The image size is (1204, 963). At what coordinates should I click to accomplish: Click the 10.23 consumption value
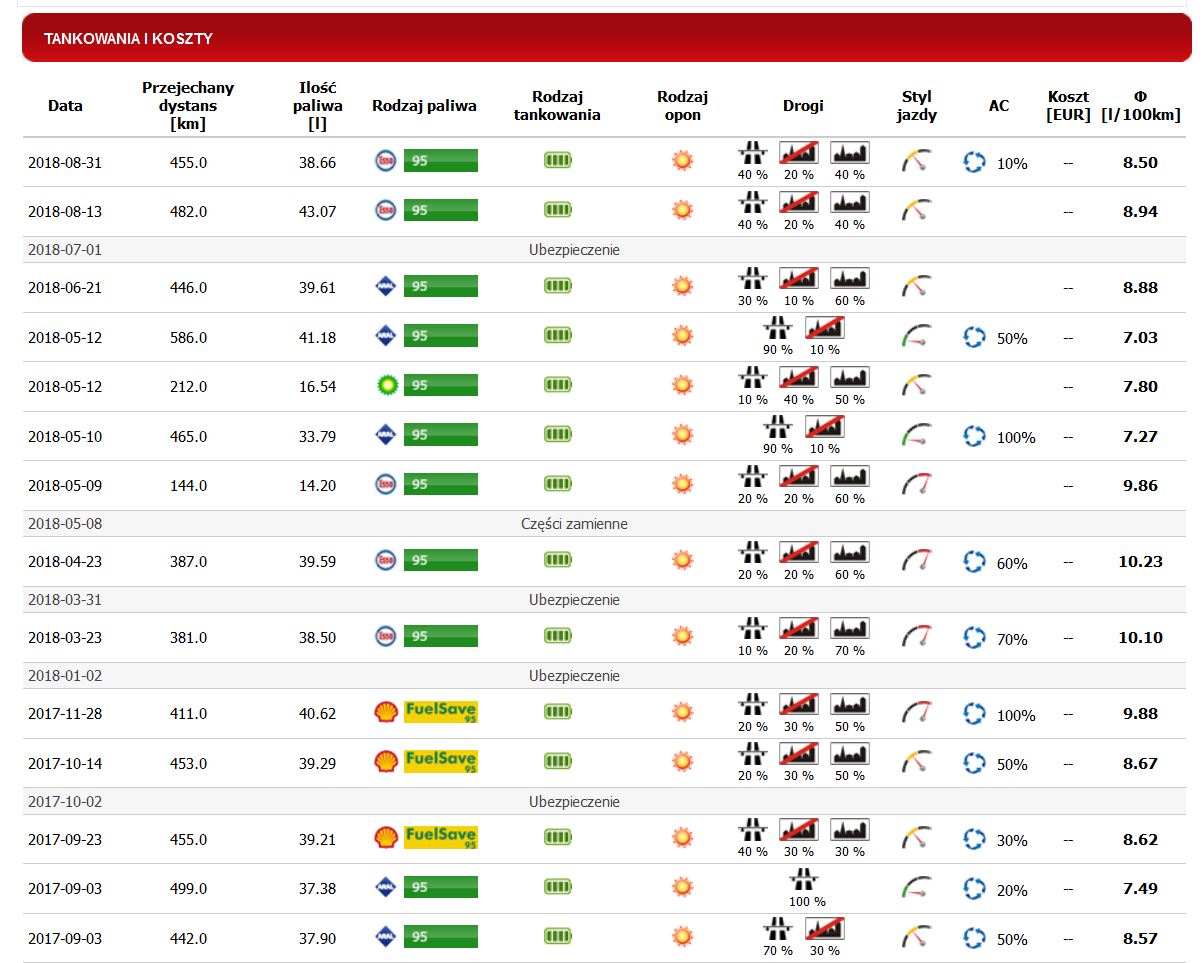(1140, 561)
